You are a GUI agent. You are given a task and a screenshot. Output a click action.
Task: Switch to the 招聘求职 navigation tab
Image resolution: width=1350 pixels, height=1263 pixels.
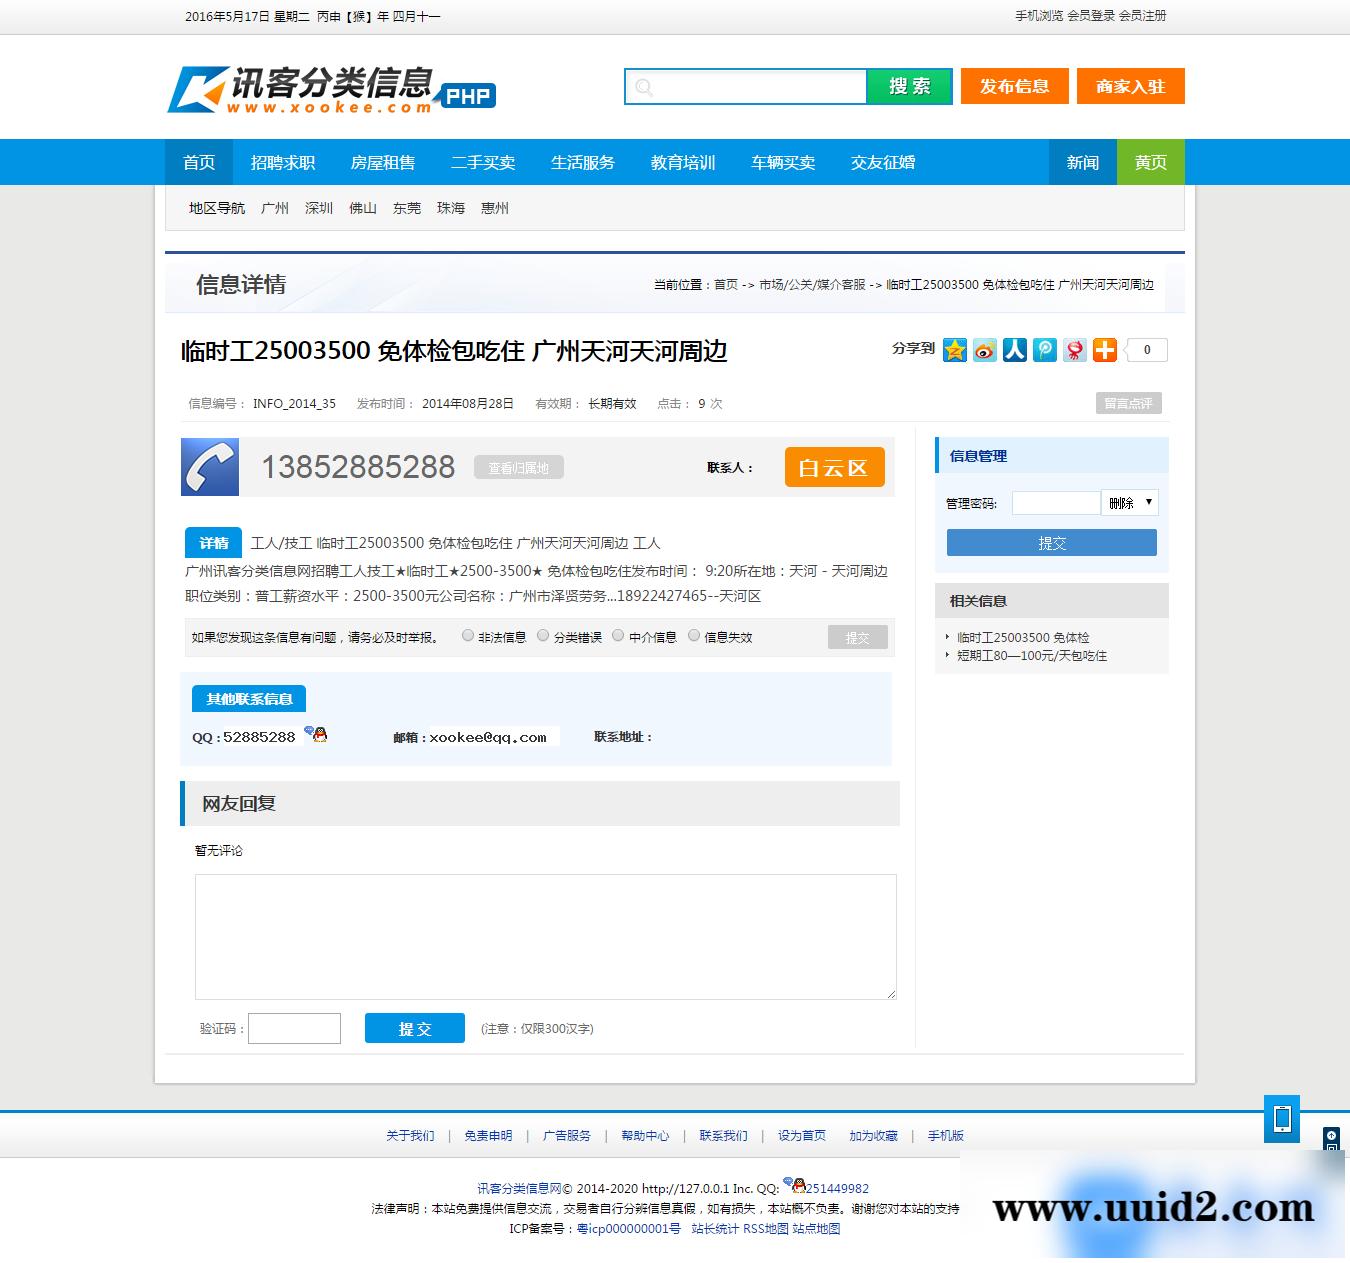(284, 162)
